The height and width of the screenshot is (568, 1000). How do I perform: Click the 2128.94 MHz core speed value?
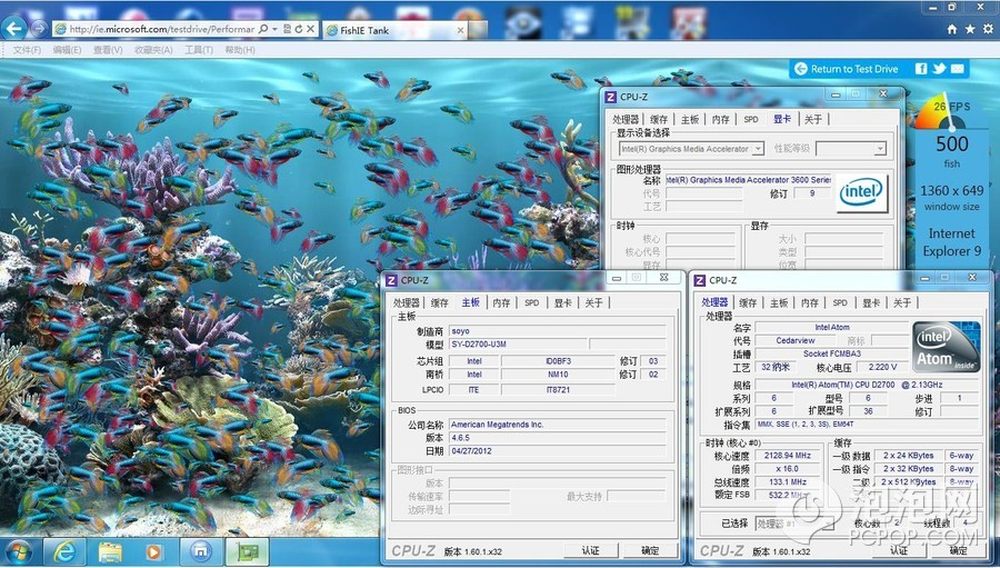(x=788, y=456)
